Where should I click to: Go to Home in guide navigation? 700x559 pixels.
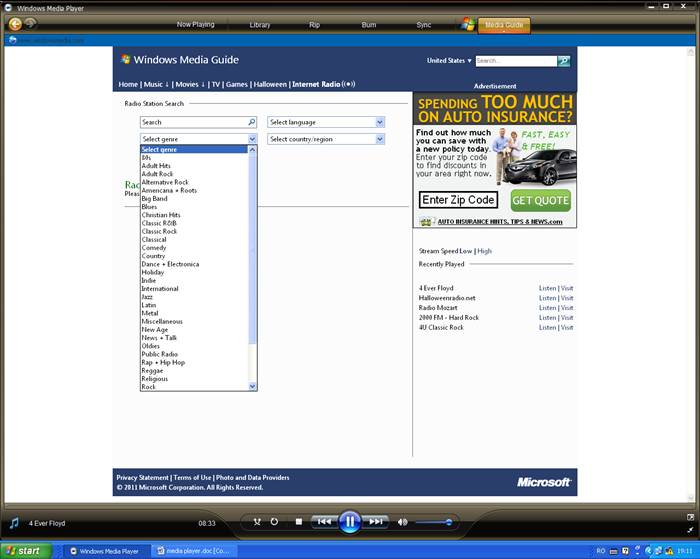[x=128, y=84]
